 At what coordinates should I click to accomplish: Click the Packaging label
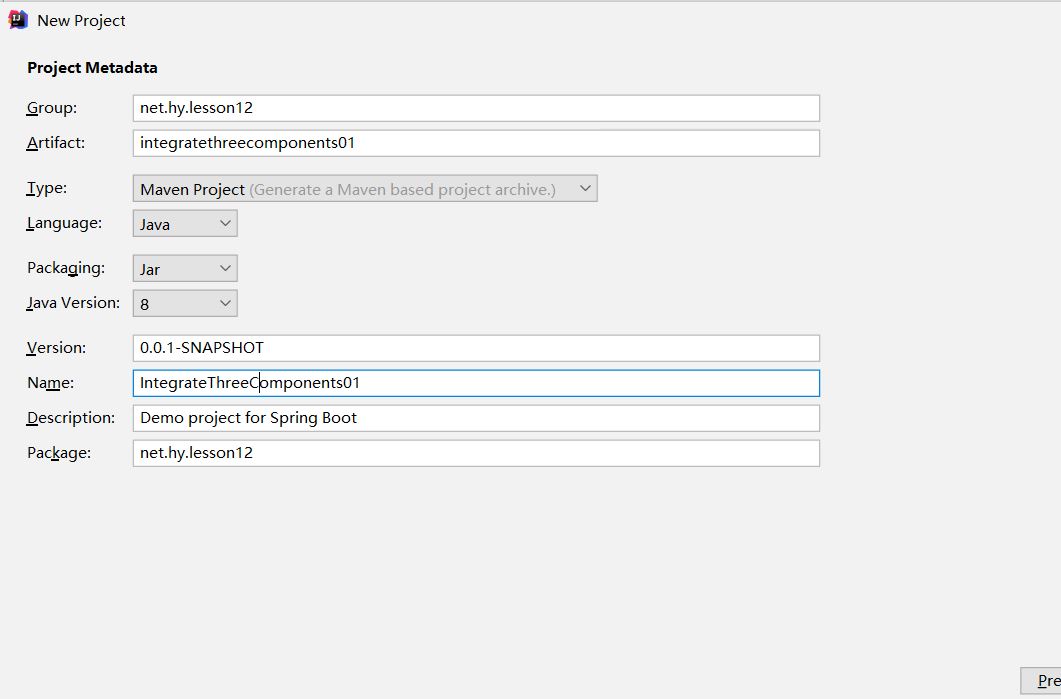tap(66, 268)
